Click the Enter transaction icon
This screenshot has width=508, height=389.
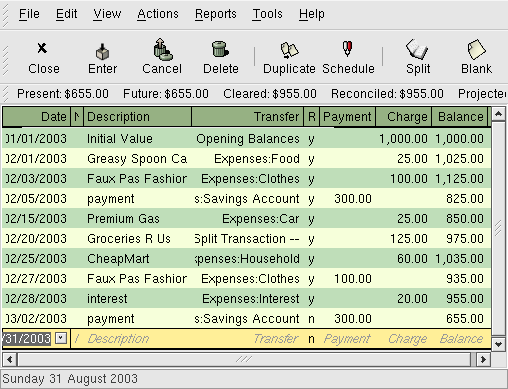(x=102, y=51)
